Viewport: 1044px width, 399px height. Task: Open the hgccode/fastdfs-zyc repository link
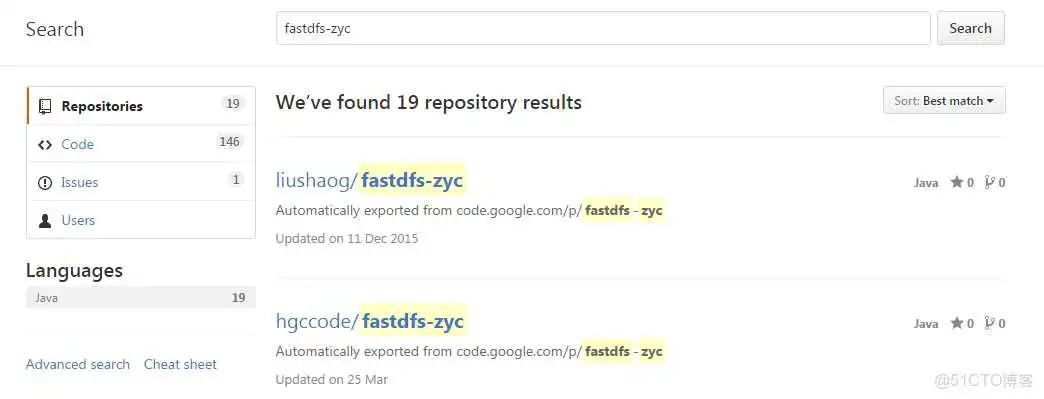click(370, 321)
